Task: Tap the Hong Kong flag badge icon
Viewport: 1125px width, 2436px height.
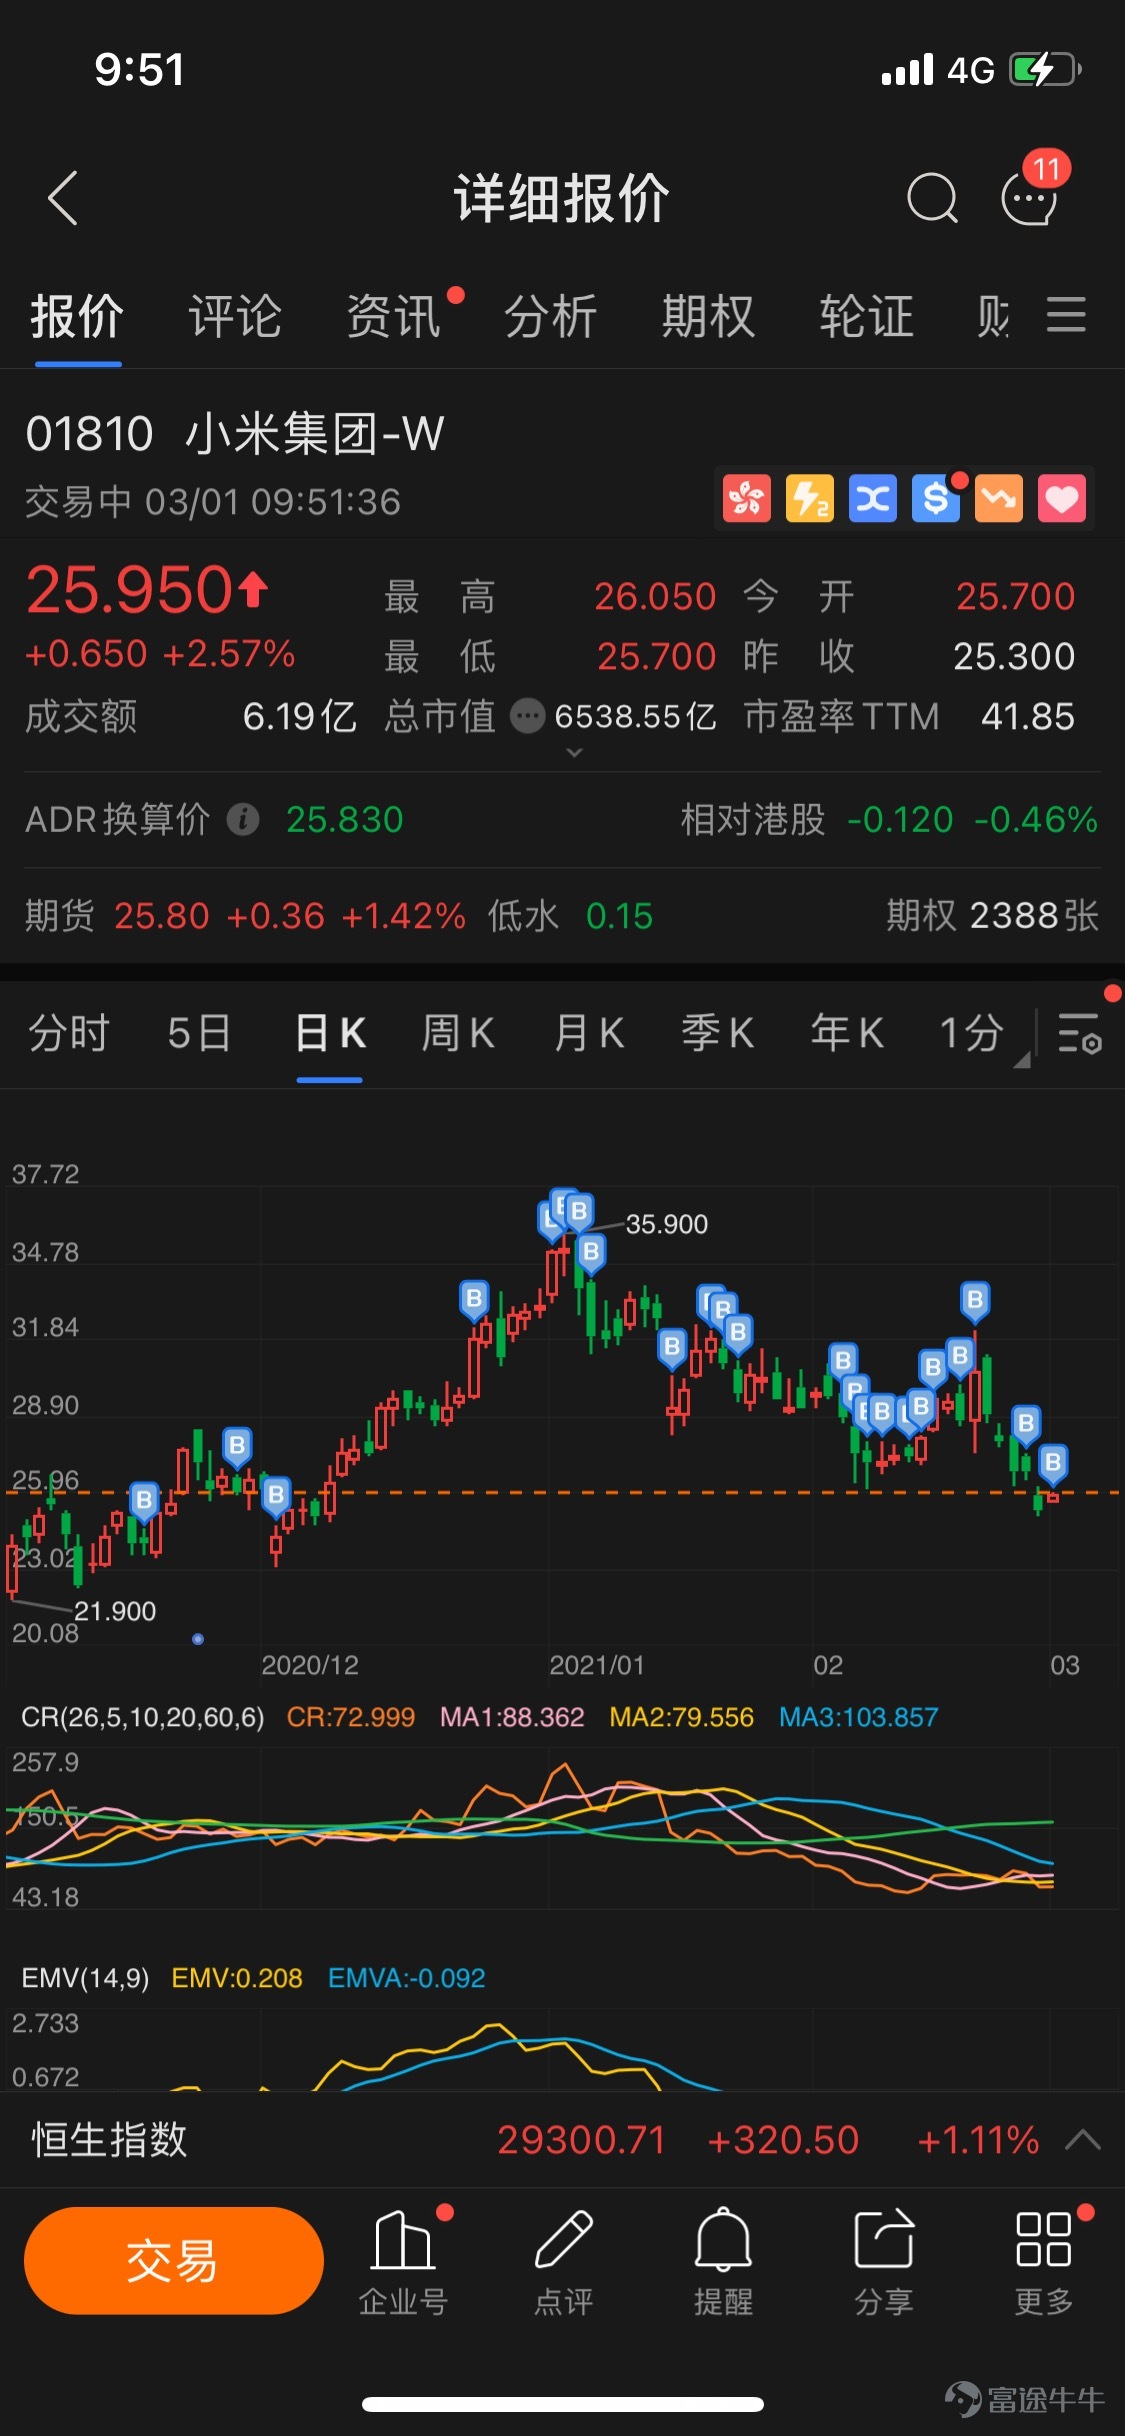Action: [x=746, y=498]
